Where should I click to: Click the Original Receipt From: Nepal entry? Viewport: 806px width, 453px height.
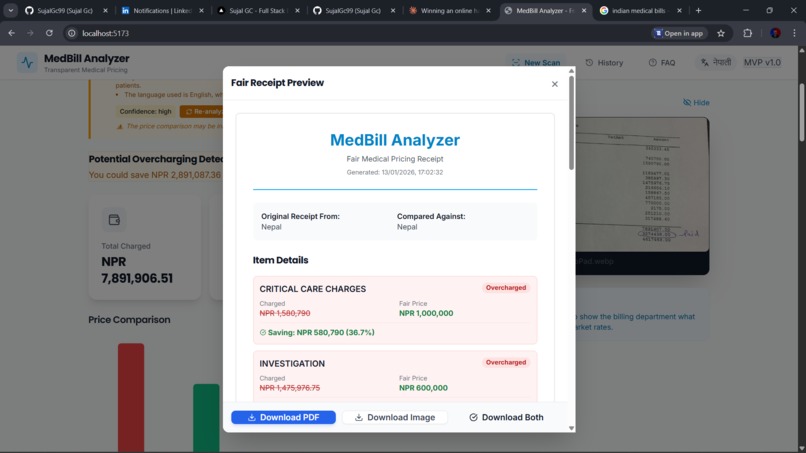point(300,222)
